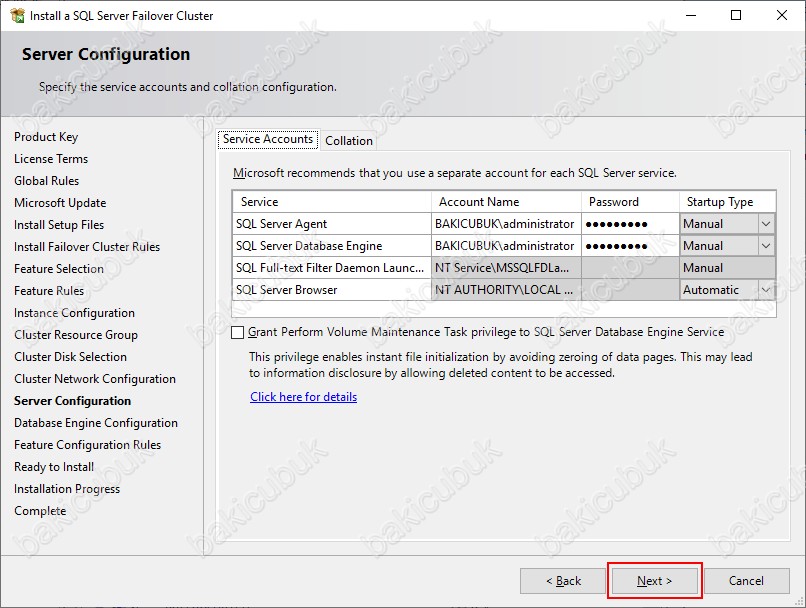Click the SQL Server setup icon in title bar

[17, 15]
